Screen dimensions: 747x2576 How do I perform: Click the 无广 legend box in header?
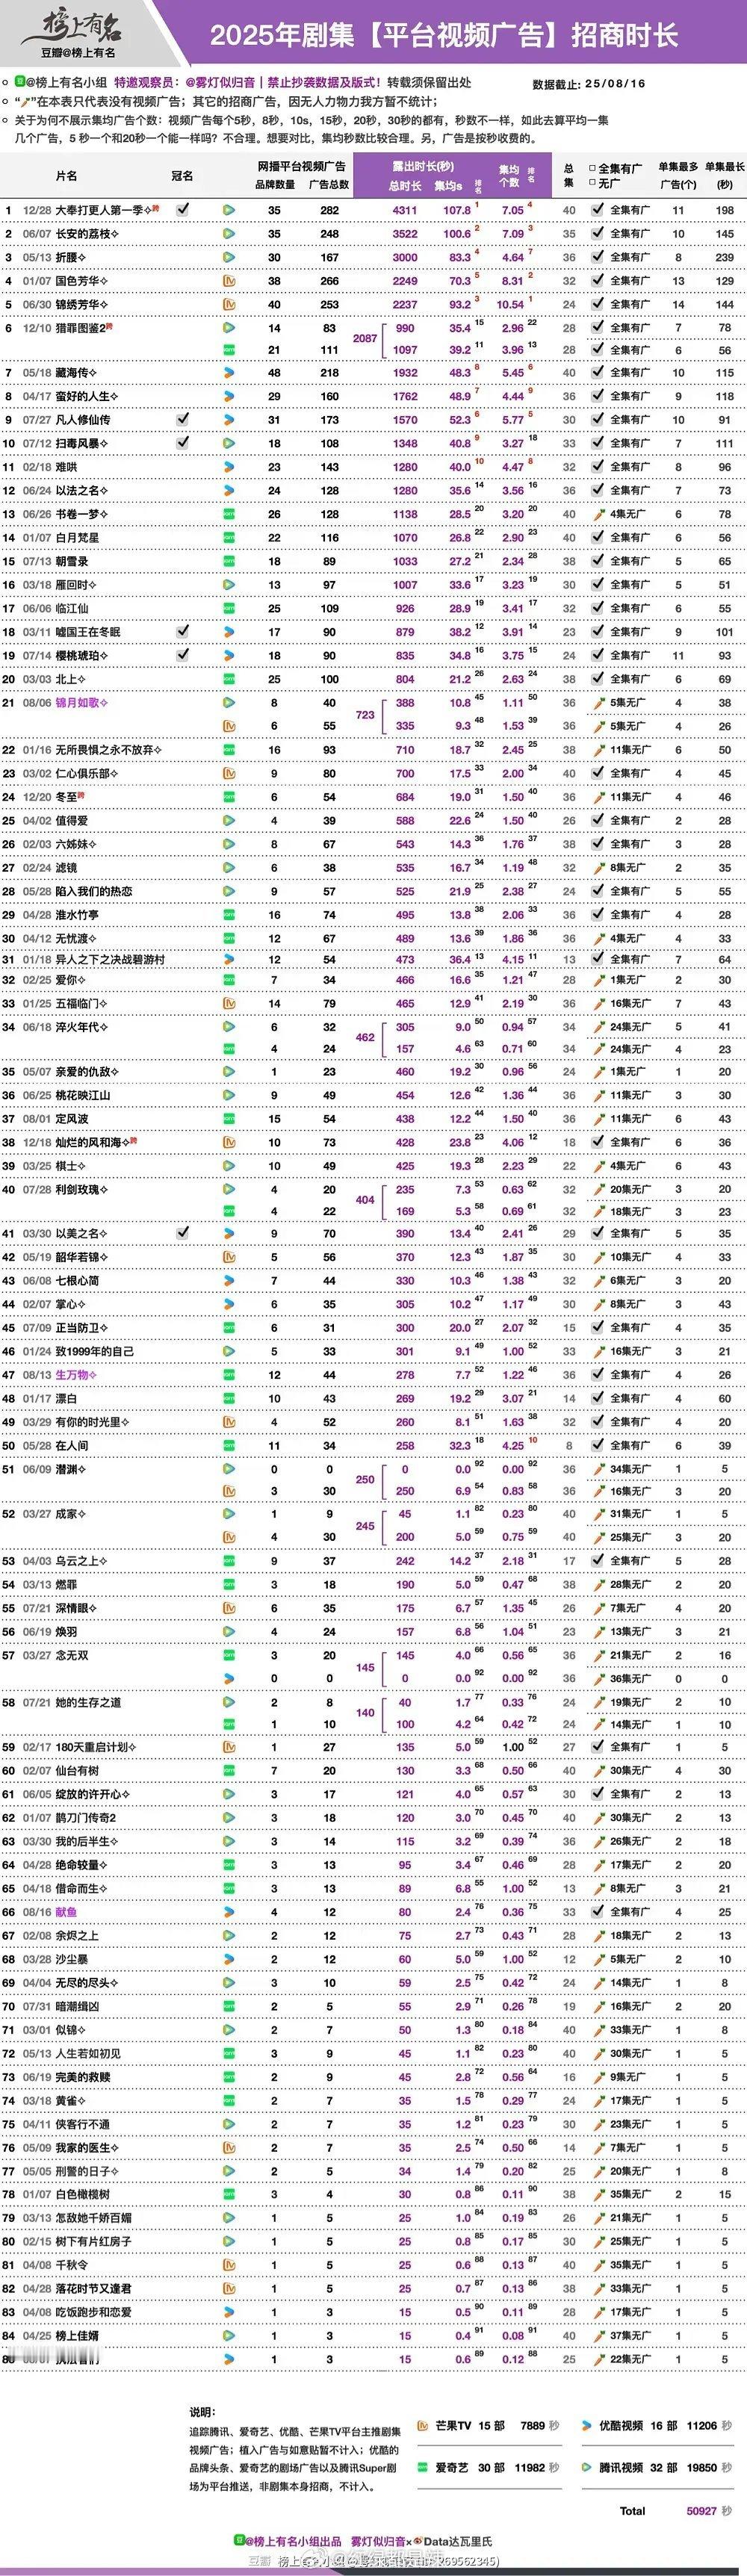pos(593,183)
